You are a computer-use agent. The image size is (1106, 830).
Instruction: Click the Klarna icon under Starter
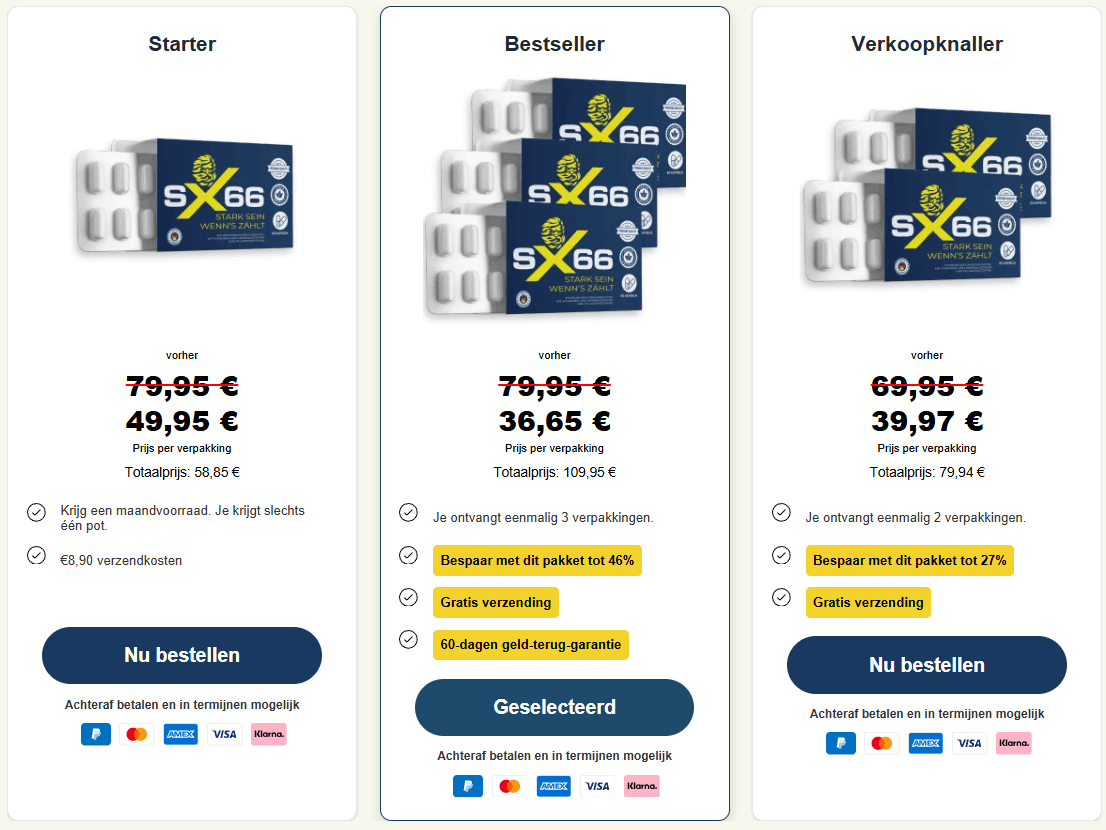pos(269,734)
